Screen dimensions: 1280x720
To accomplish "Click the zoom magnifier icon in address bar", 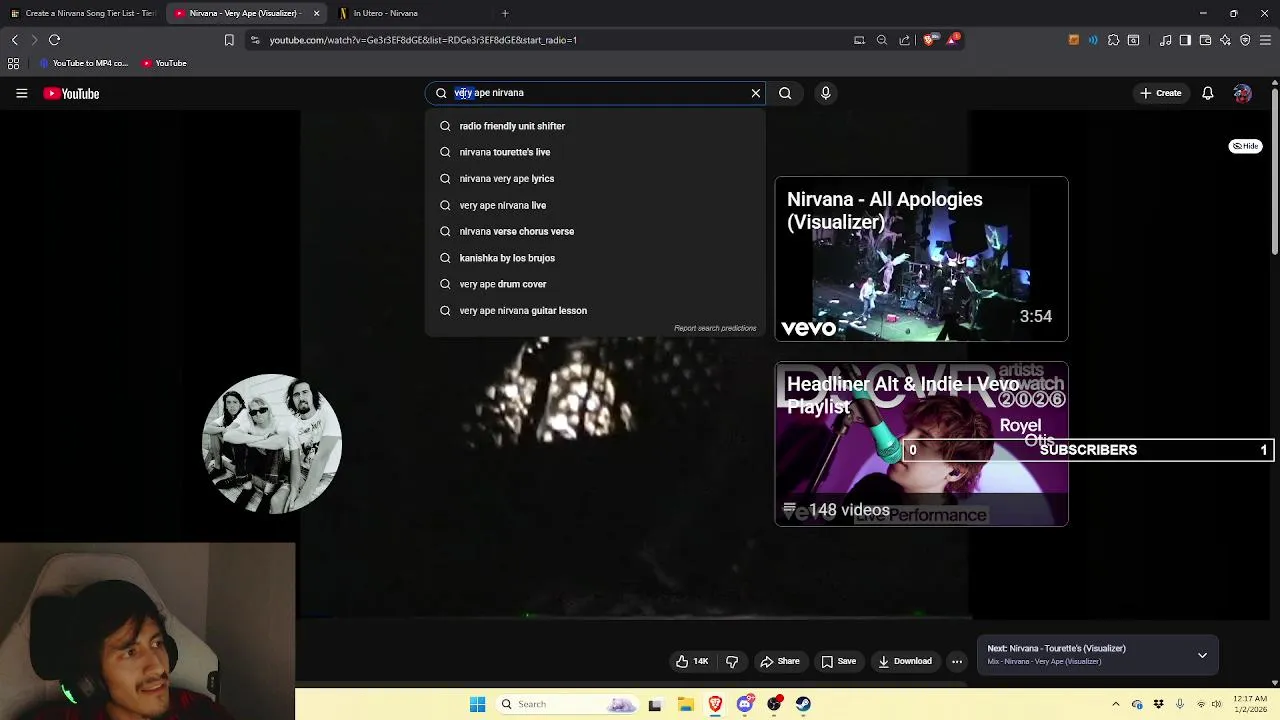I will pyautogui.click(x=882, y=40).
